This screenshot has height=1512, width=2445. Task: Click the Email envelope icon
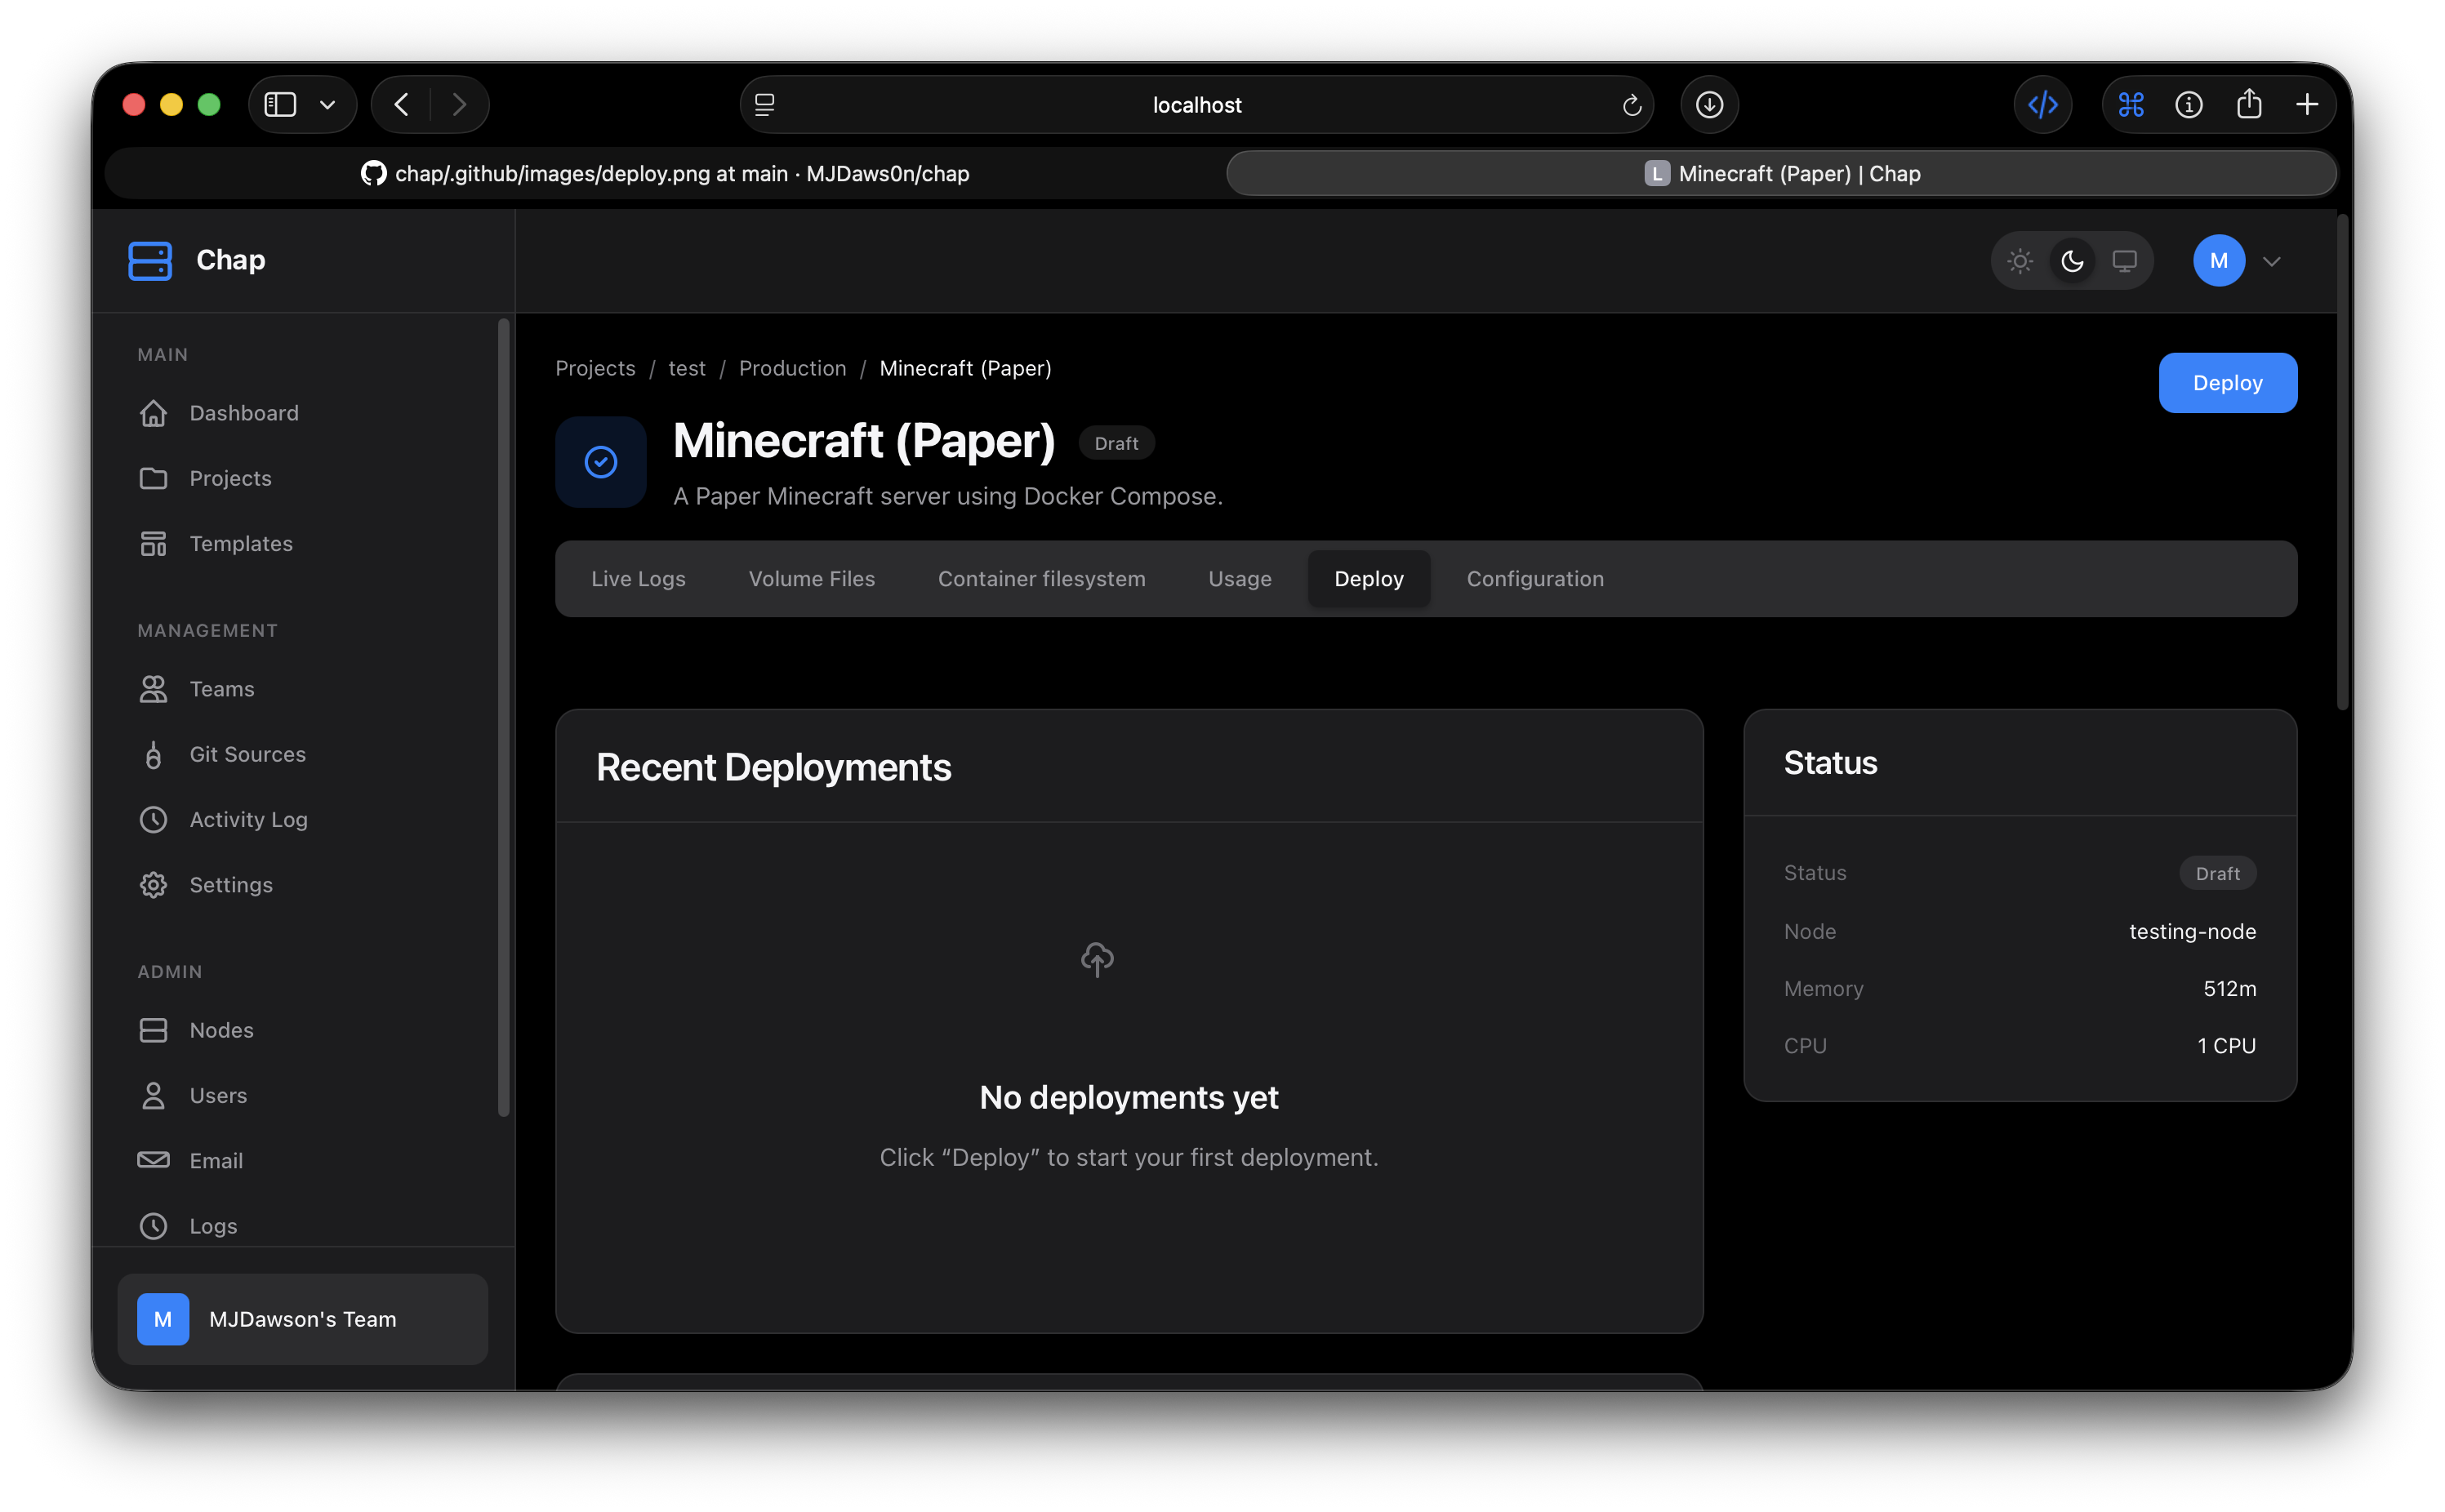click(x=153, y=1160)
